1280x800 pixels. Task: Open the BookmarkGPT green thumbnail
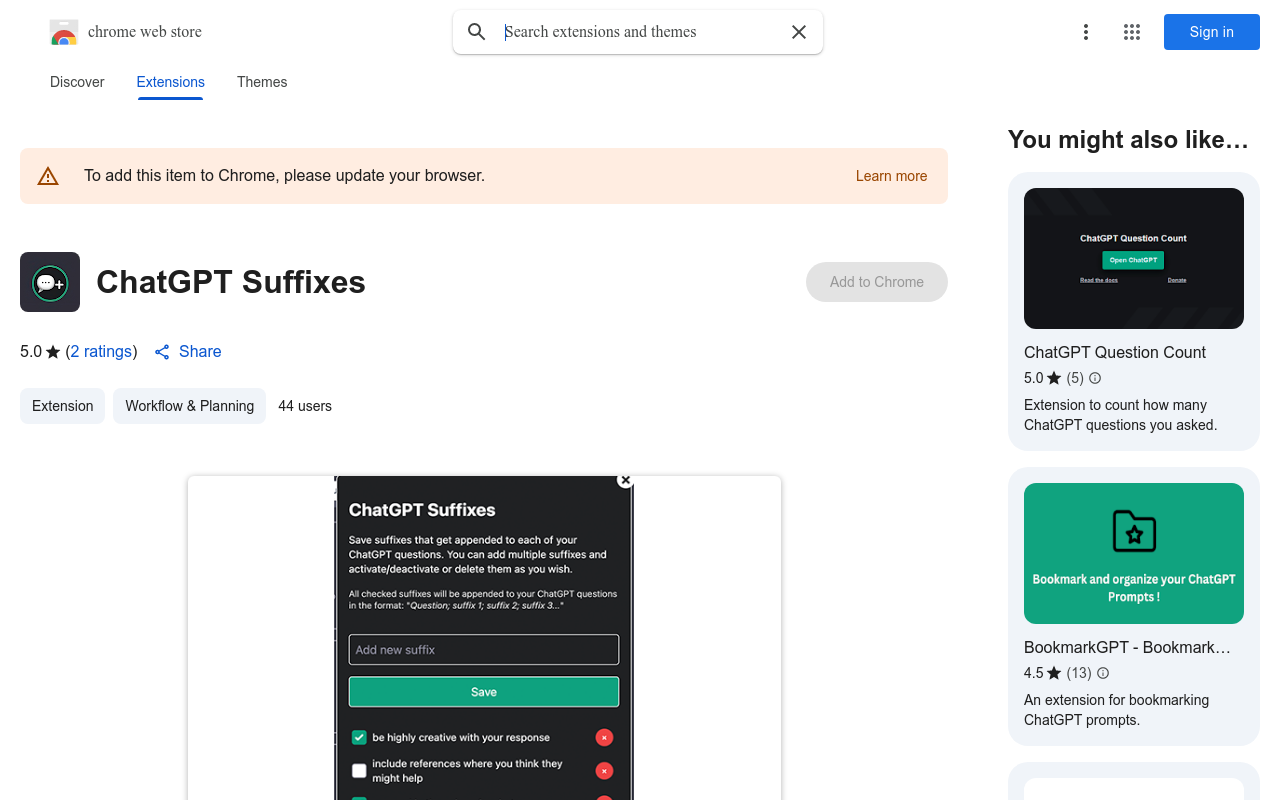tap(1134, 553)
